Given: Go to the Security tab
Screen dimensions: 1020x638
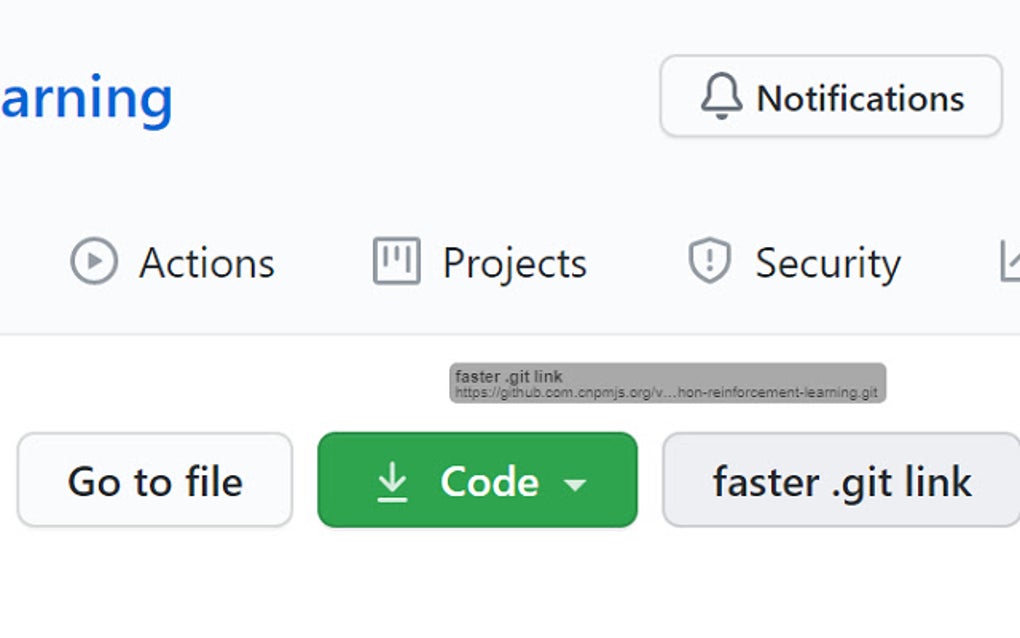Looking at the screenshot, I should click(827, 263).
